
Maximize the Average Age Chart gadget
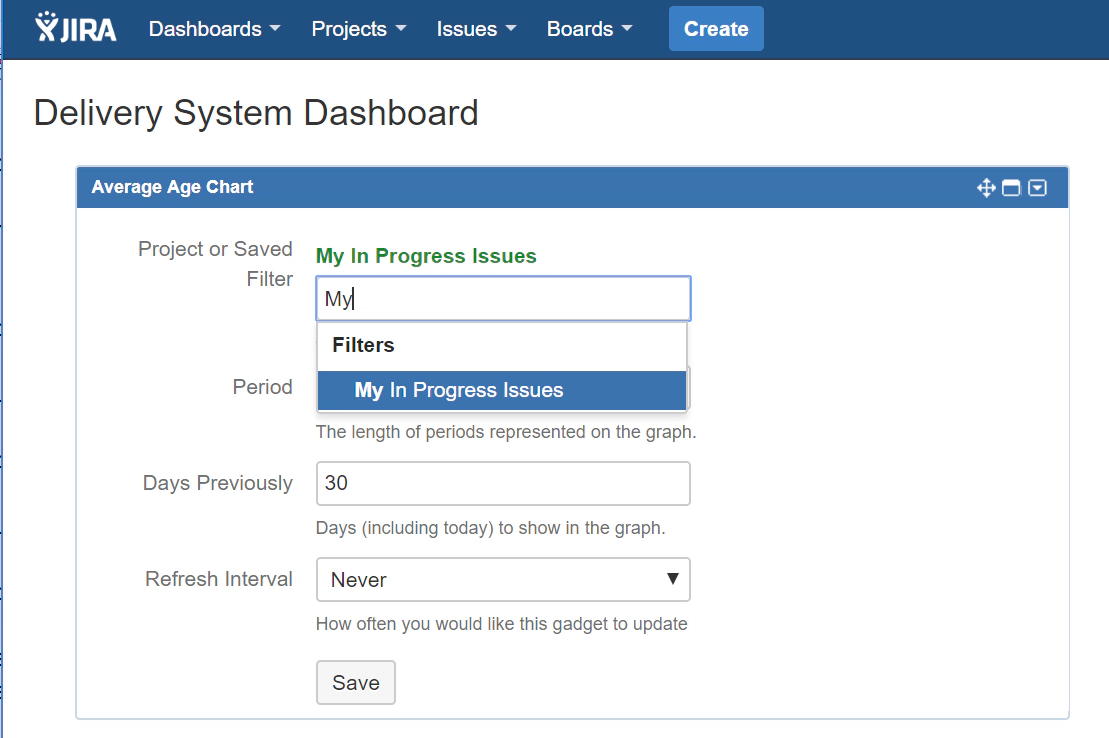[x=1011, y=188]
